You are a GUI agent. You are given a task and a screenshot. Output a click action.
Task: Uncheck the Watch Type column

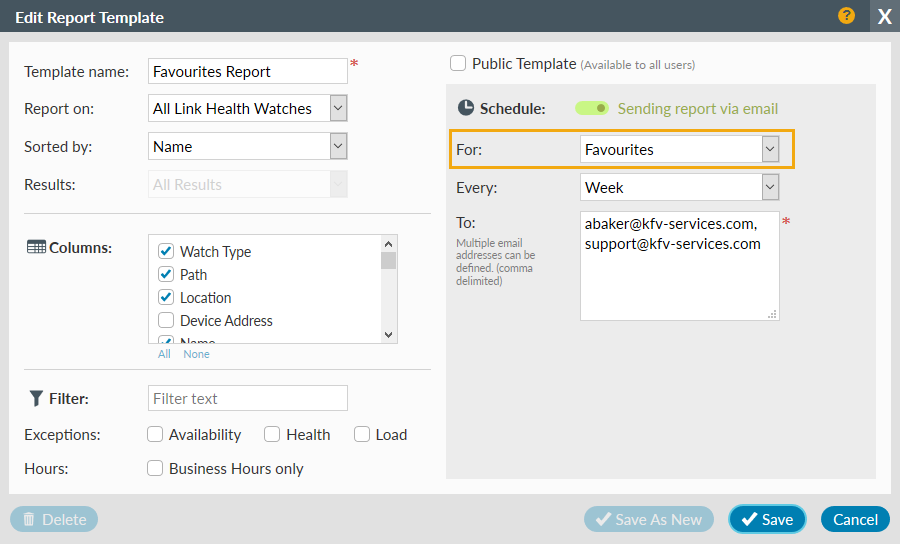coord(166,252)
